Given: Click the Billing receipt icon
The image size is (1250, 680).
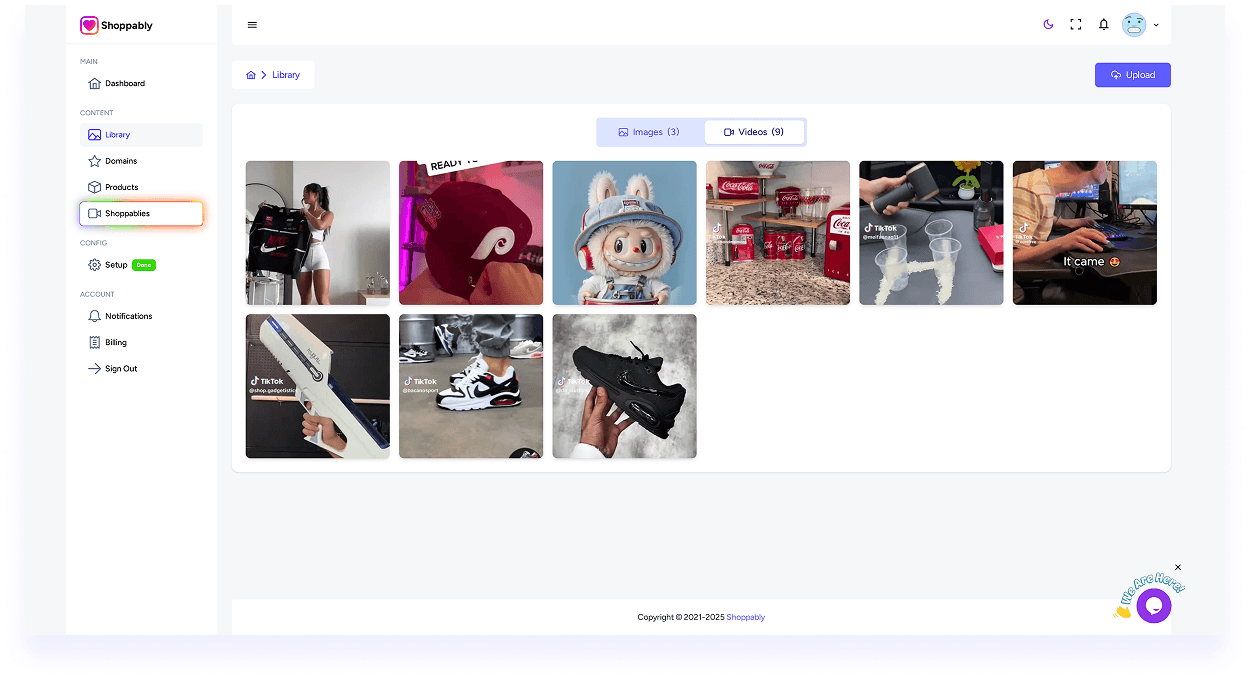Looking at the screenshot, I should pyautogui.click(x=93, y=342).
